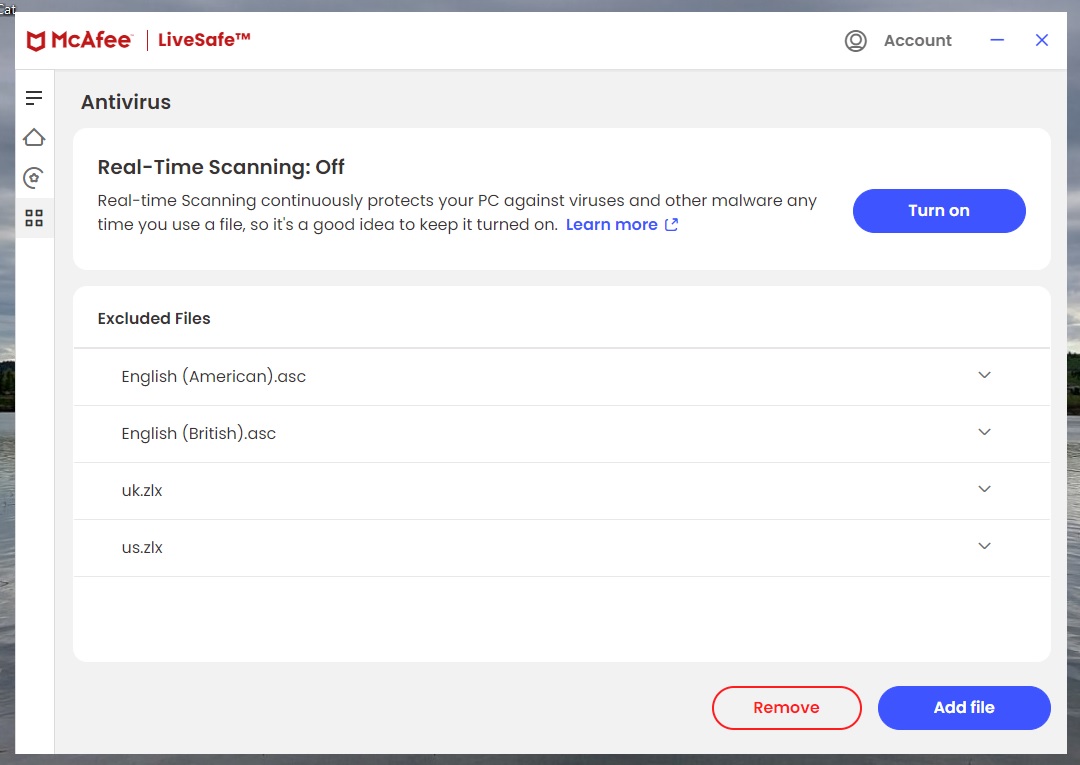Viewport: 1080px width, 765px height.
Task: Turn on Real-Time Scanning
Action: (x=939, y=211)
